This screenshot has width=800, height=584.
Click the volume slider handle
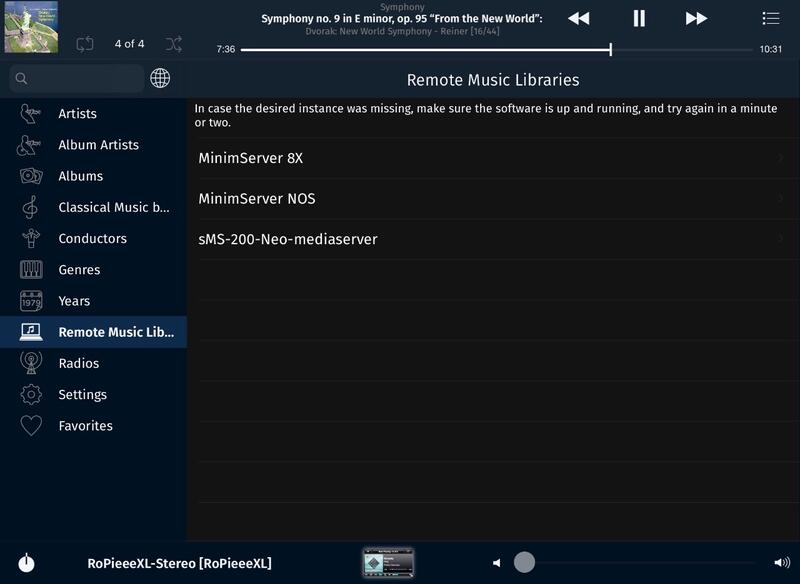pos(524,562)
